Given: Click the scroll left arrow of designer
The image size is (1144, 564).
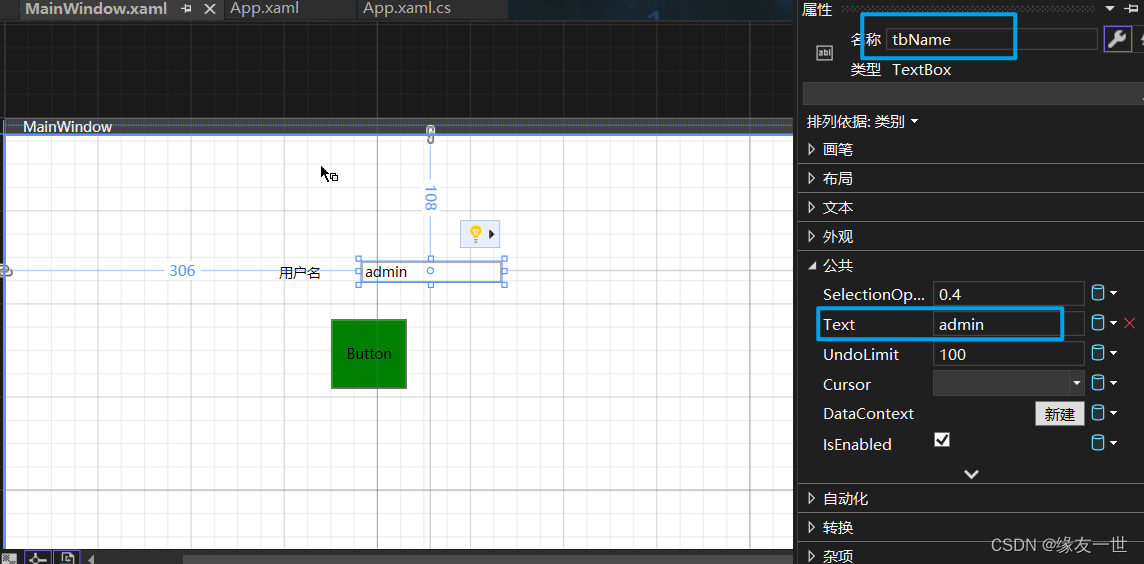Looking at the screenshot, I should pyautogui.click(x=91, y=560).
